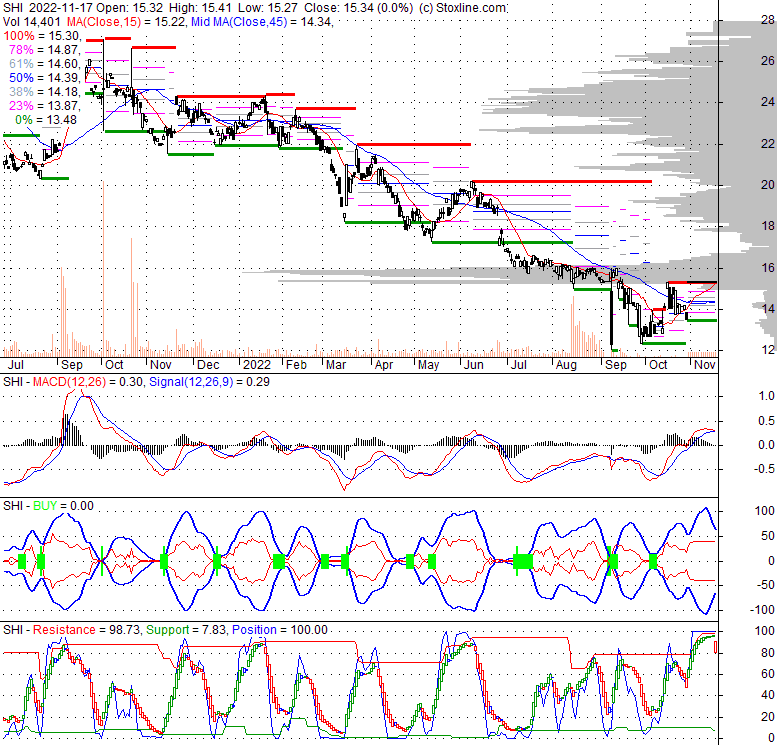778x746 pixels.
Task: Click the Resistance panel axis label '20'
Action: 768,717
